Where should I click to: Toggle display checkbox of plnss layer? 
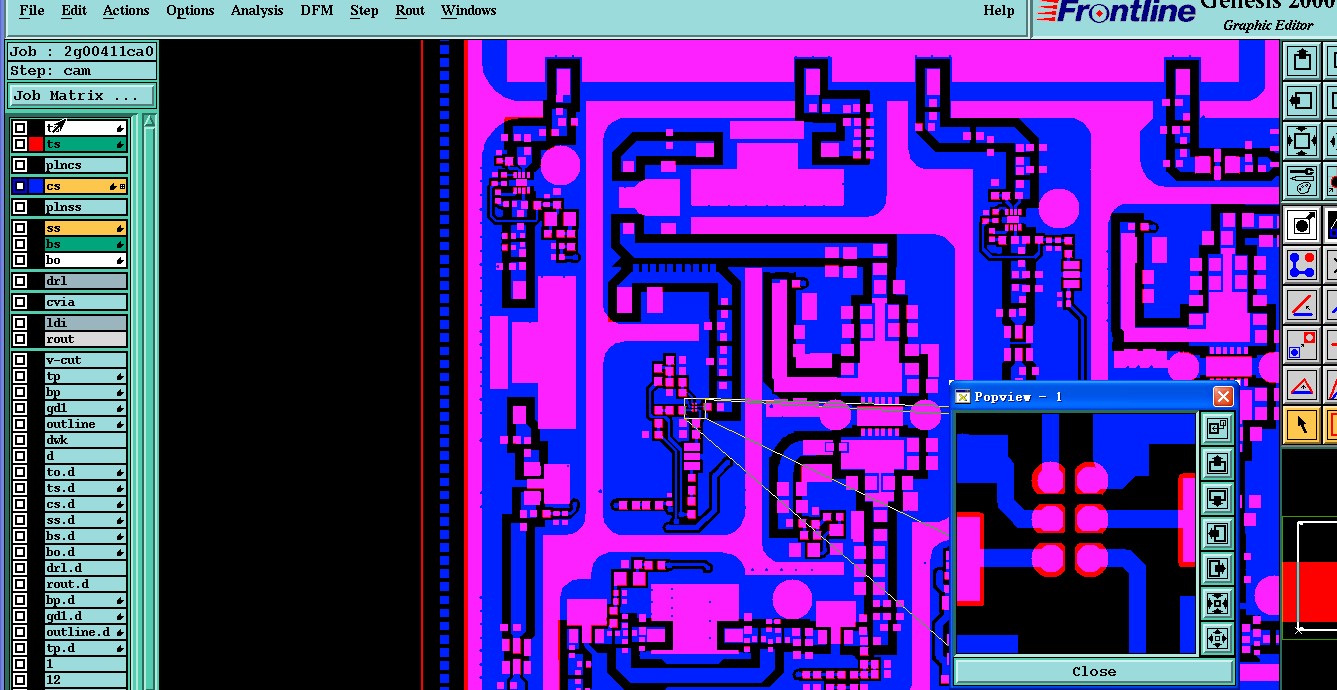(20, 207)
